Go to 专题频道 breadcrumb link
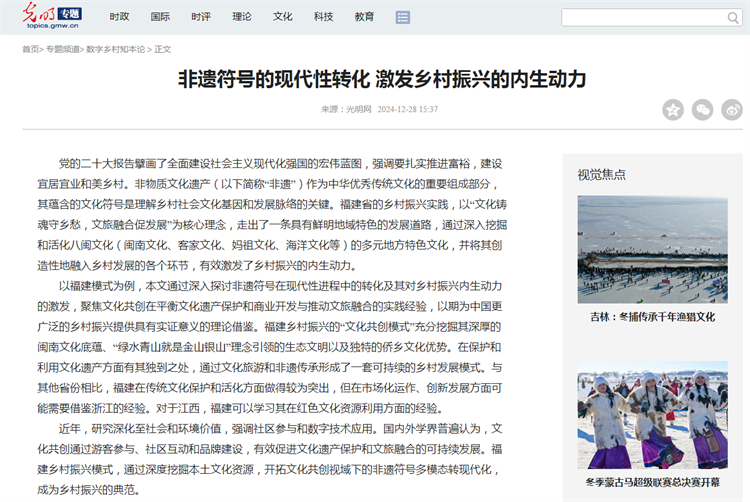The width and height of the screenshot is (750, 502). pyautogui.click(x=63, y=49)
